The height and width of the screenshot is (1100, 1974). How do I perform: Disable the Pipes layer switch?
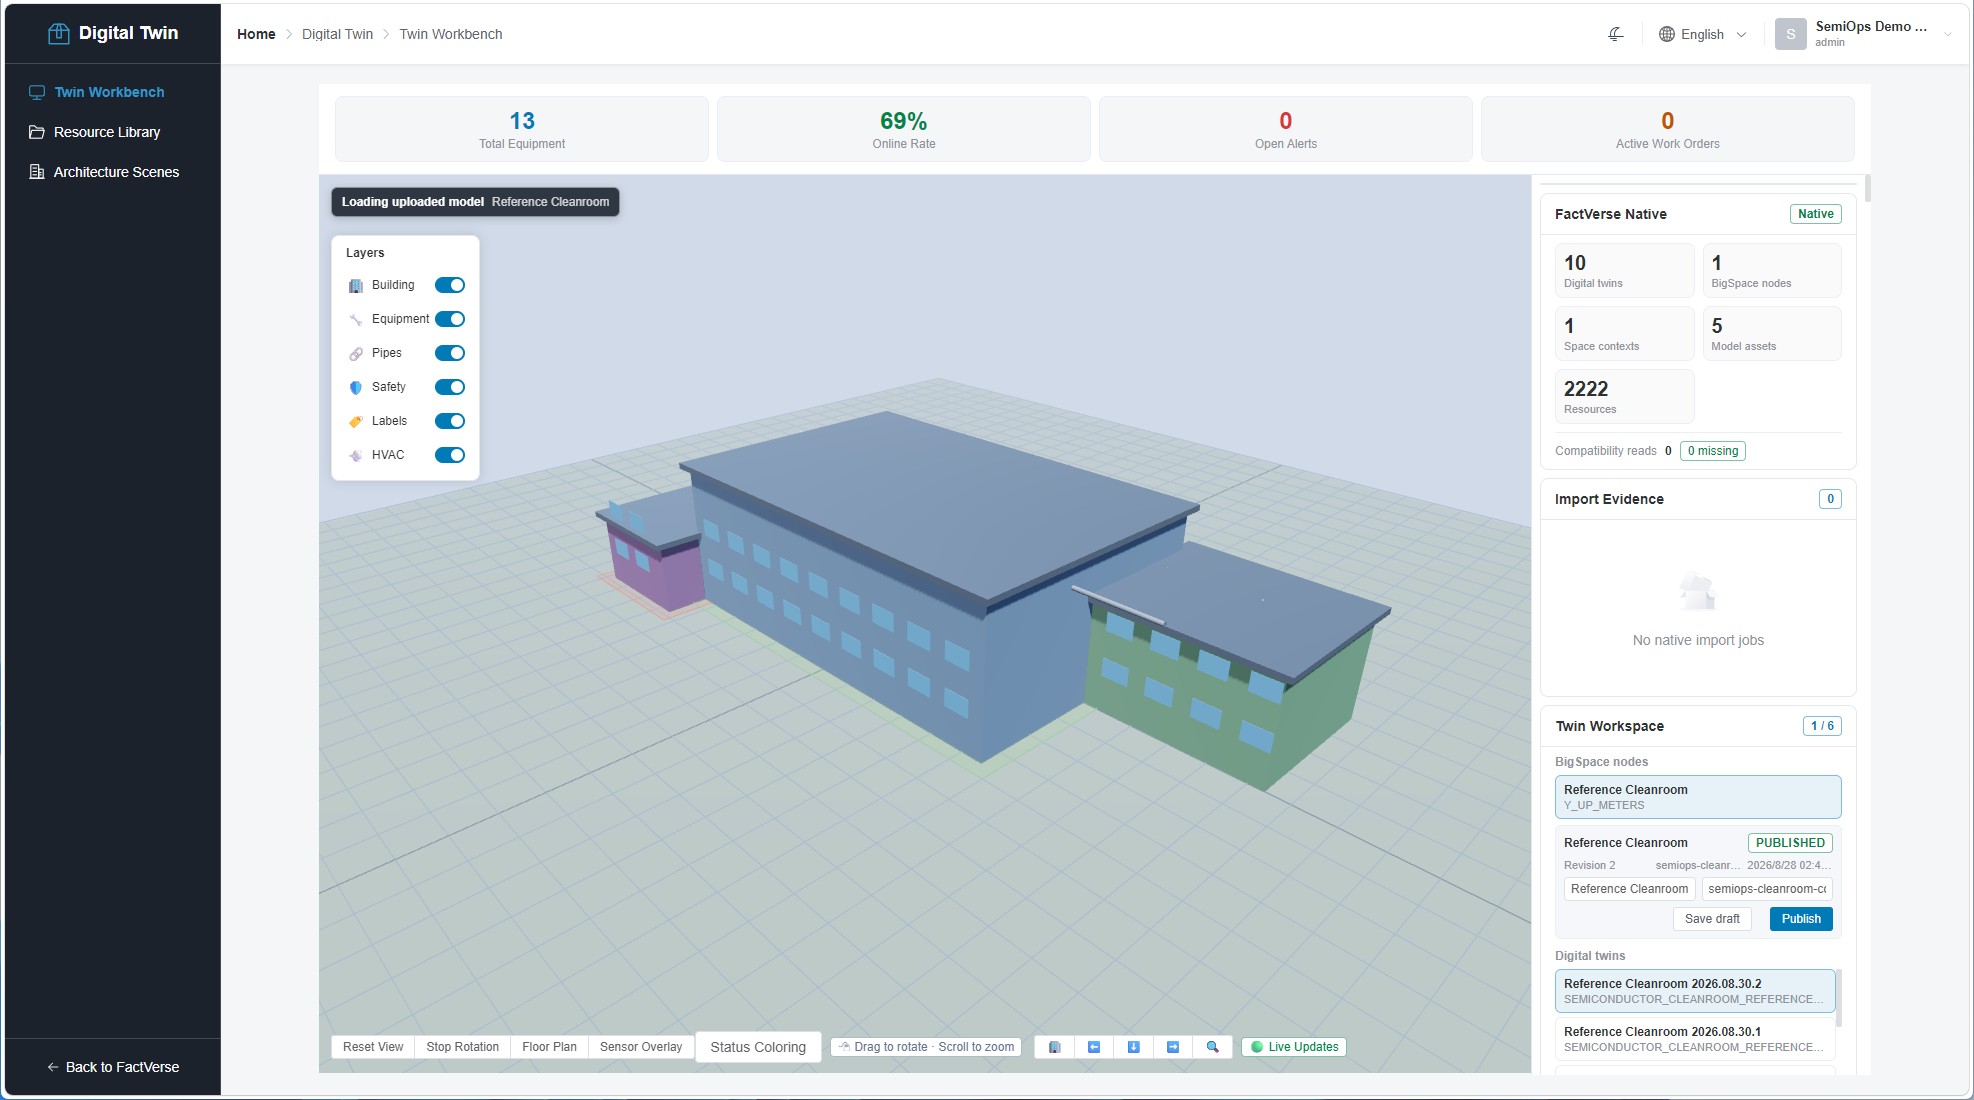coord(450,353)
